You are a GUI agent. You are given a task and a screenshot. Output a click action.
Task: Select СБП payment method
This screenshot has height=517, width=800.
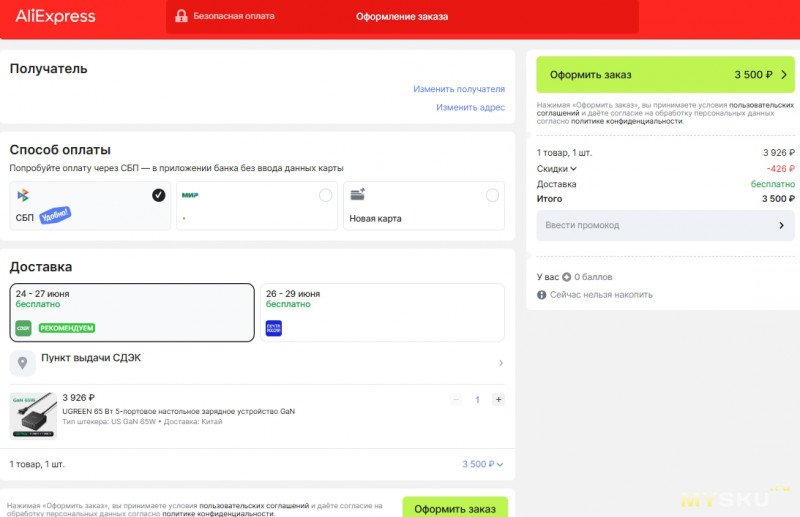click(x=90, y=206)
